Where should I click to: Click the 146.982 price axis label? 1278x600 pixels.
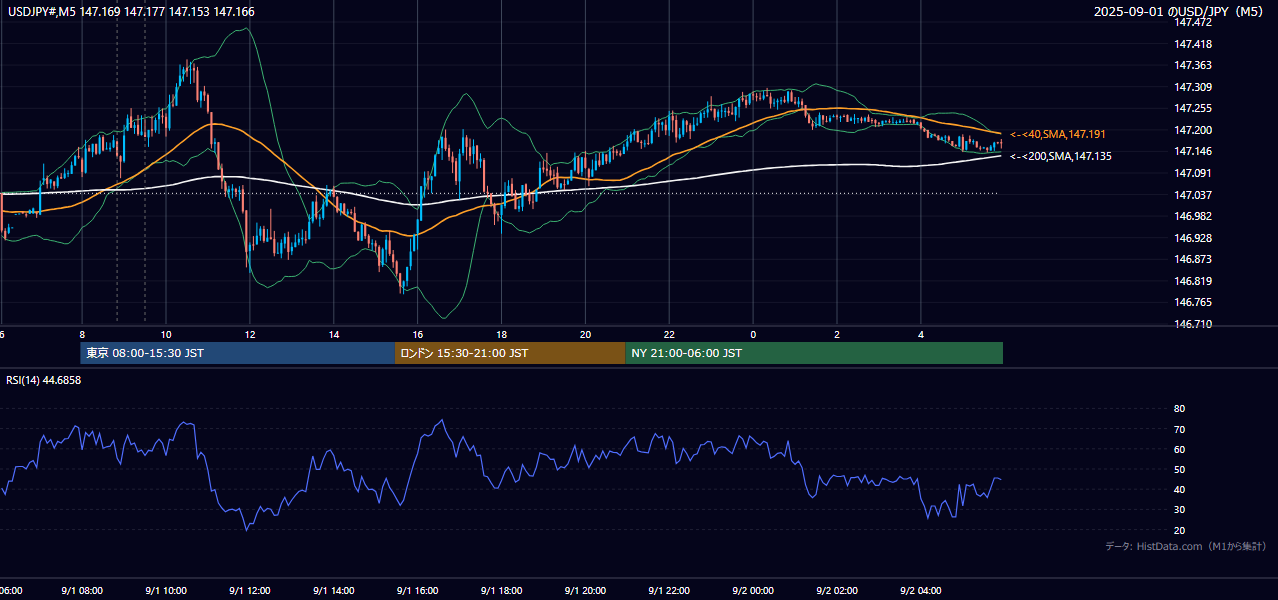coord(1192,216)
